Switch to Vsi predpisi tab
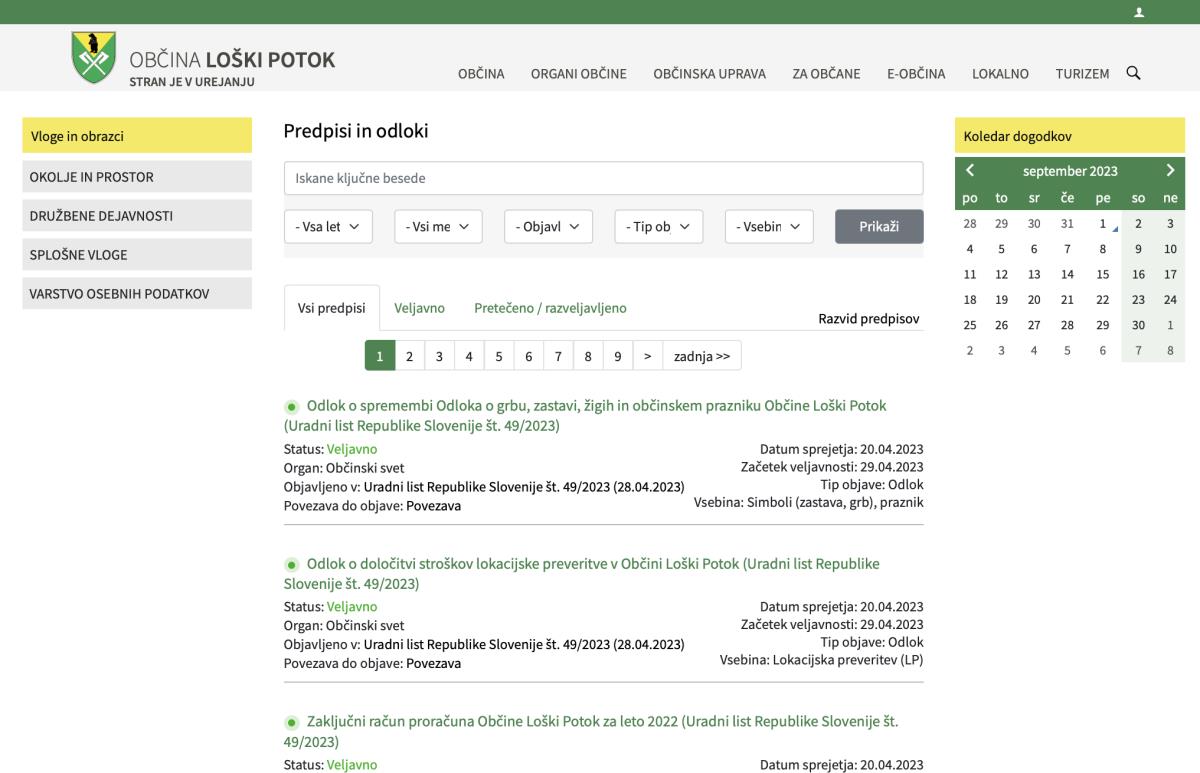This screenshot has height=773, width=1200. (x=332, y=308)
